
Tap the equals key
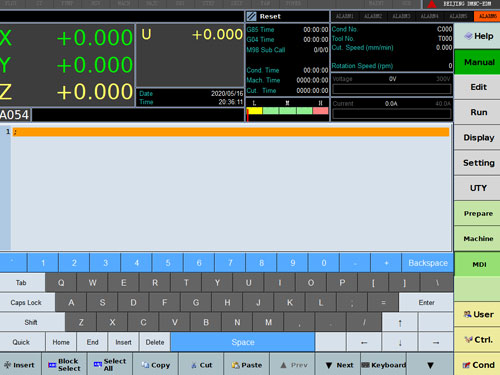(x=383, y=303)
